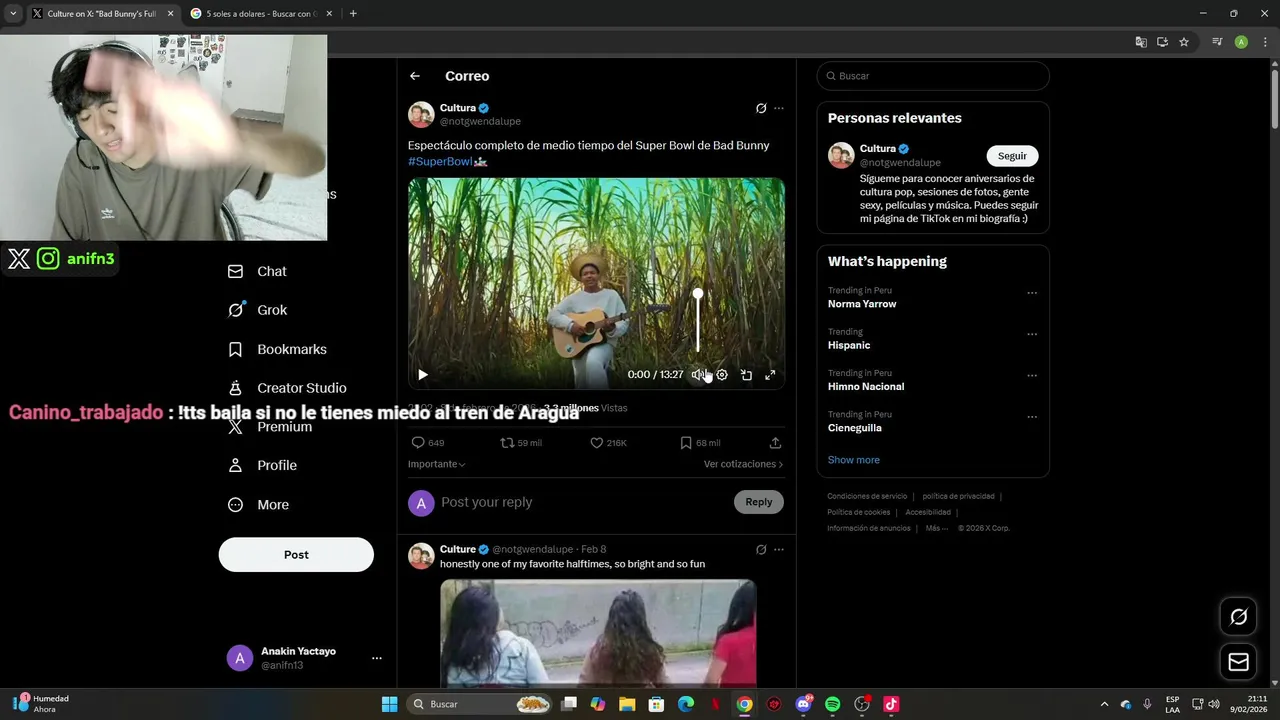
Task: Open the floating Grok button
Action: click(x=1238, y=616)
